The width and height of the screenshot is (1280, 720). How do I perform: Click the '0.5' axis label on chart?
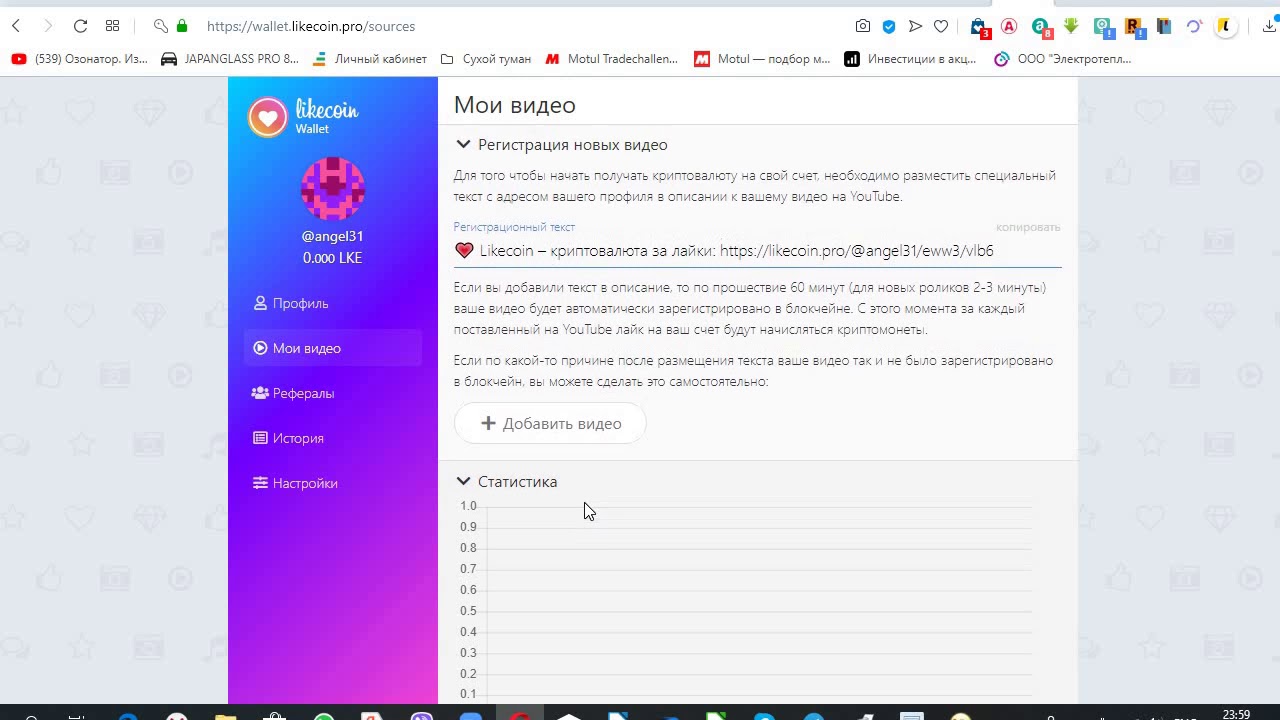point(468,611)
